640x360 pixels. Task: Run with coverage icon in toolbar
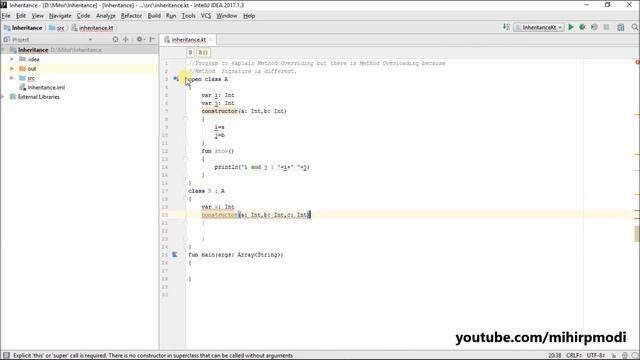[594, 27]
